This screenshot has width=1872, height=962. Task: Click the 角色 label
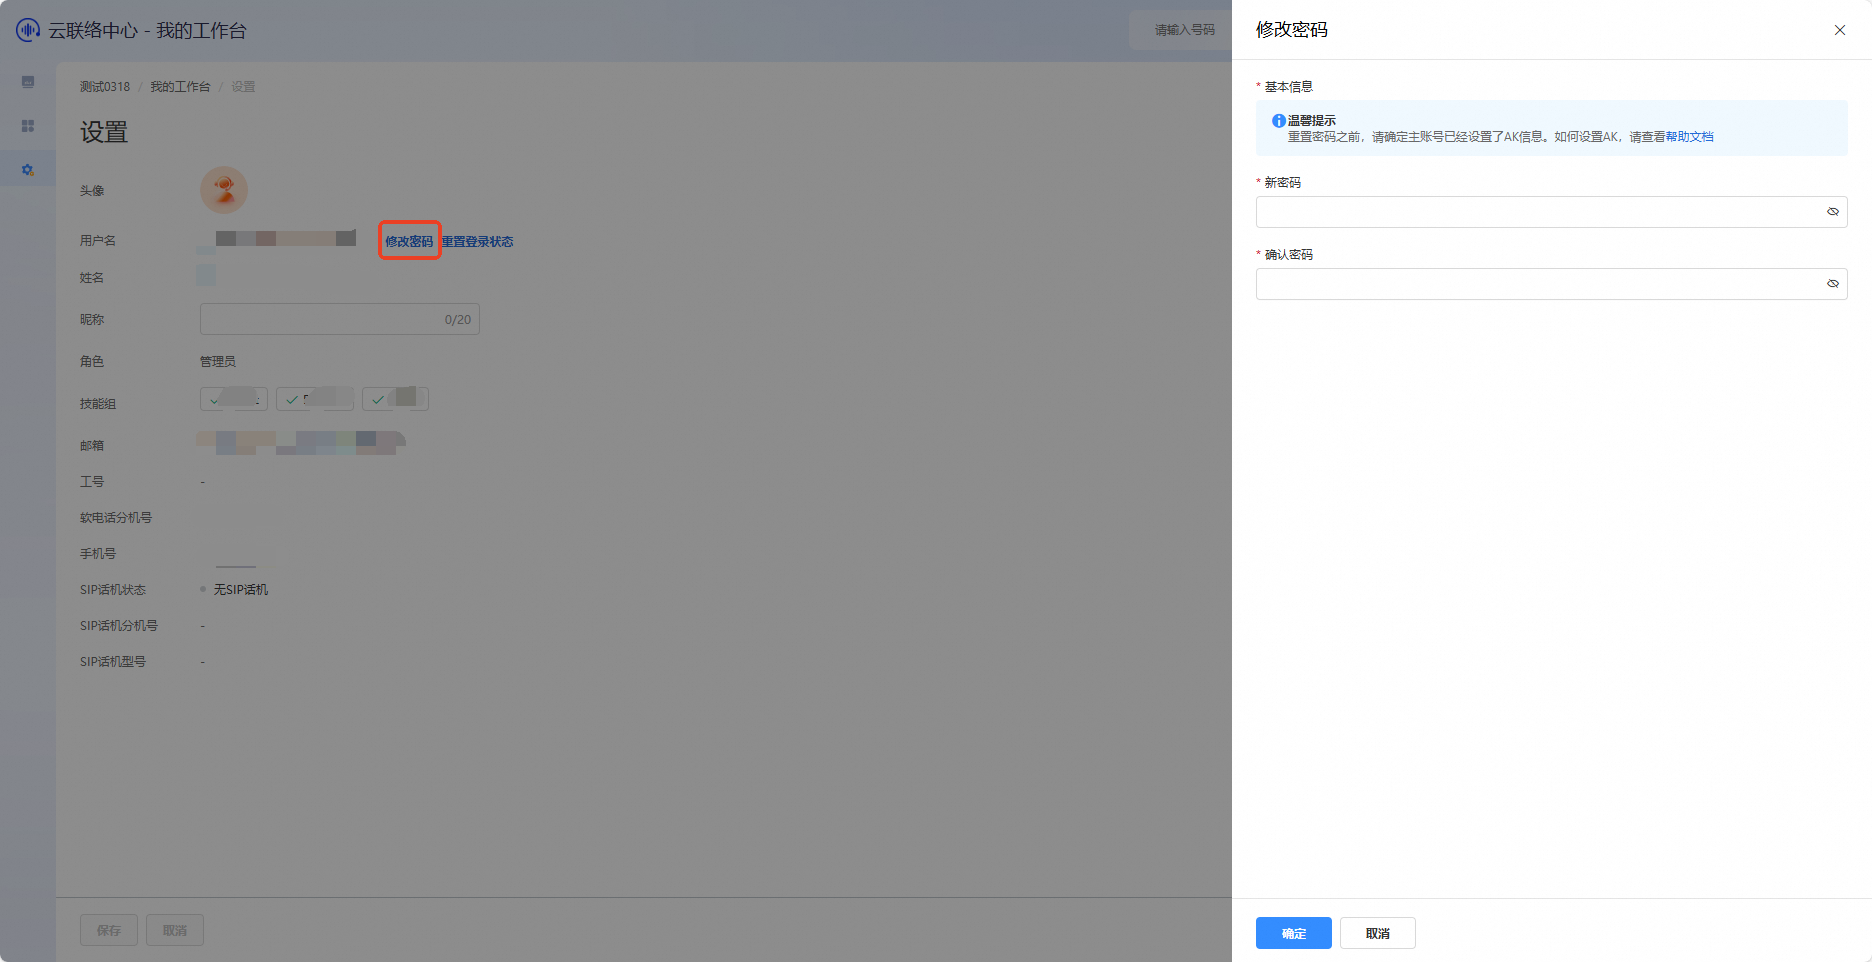point(92,362)
